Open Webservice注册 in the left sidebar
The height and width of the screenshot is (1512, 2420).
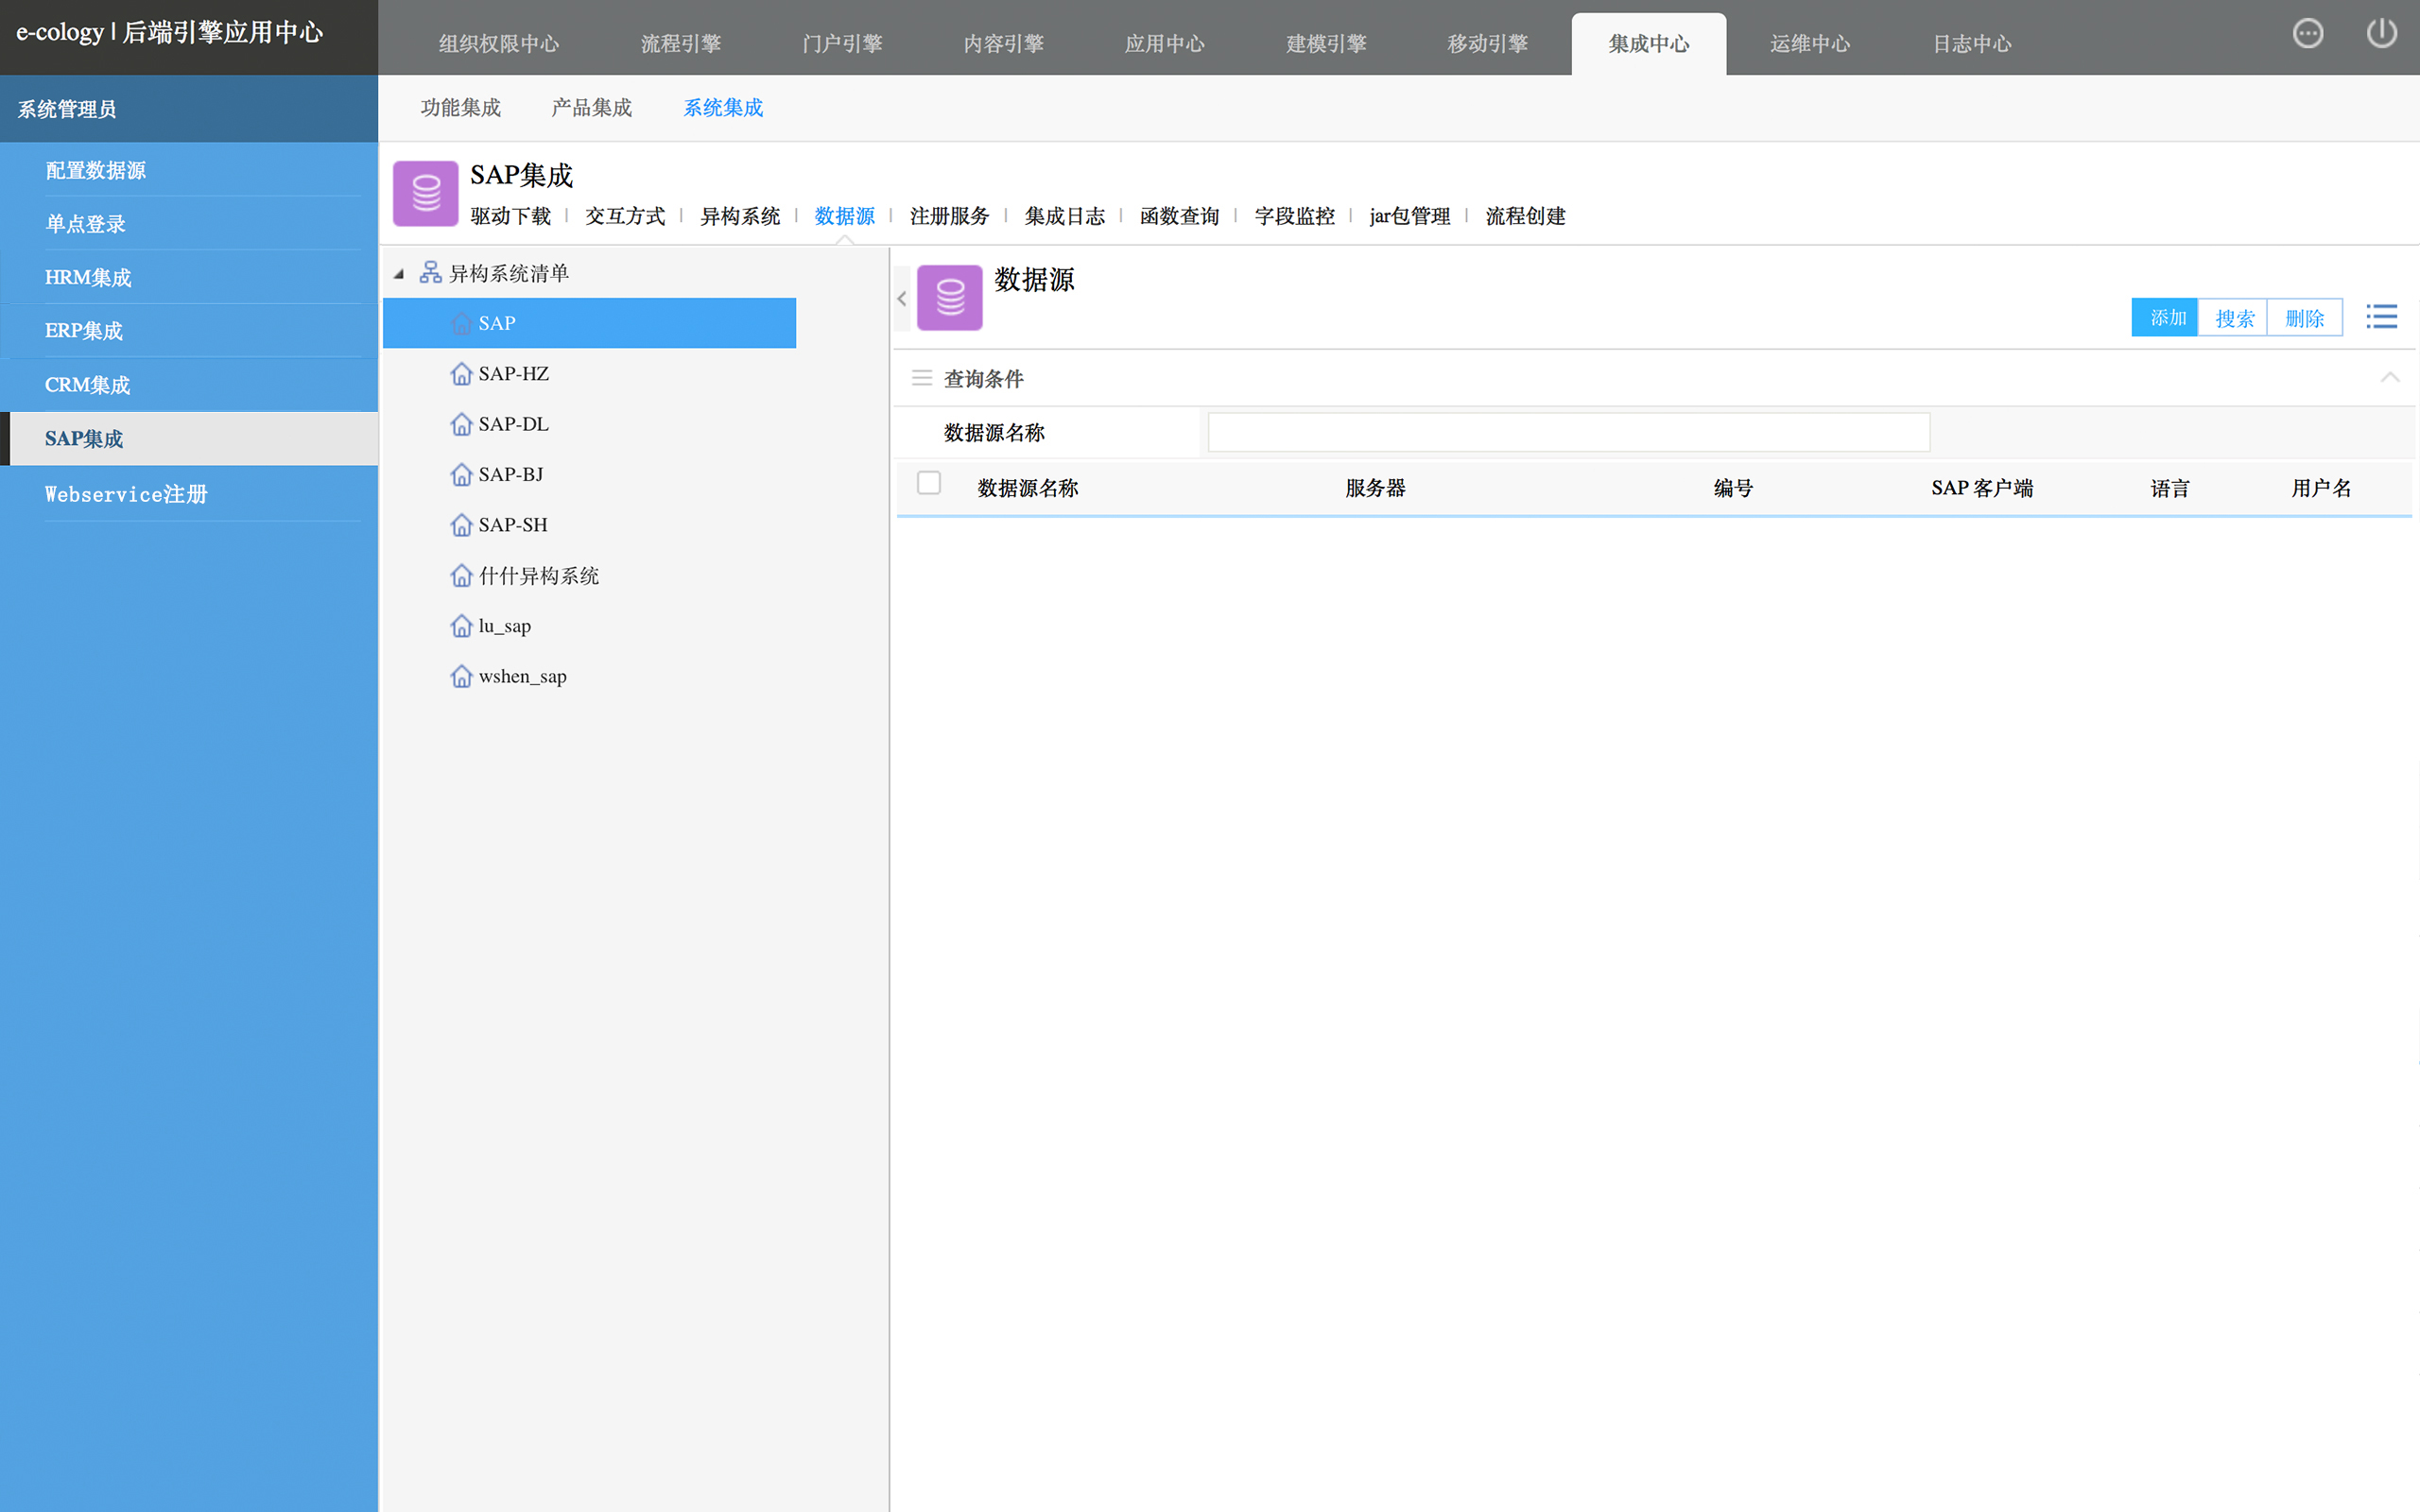[x=126, y=494]
